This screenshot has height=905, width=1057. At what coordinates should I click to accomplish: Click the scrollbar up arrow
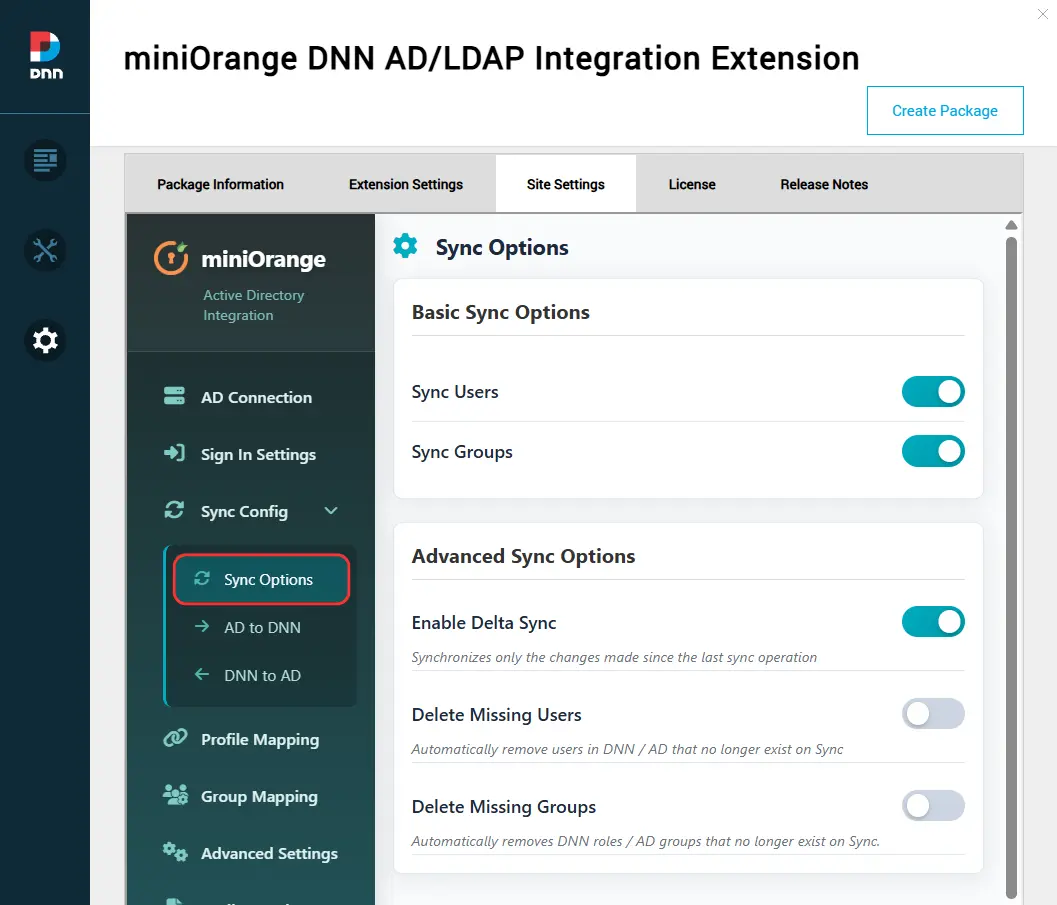click(x=1011, y=225)
